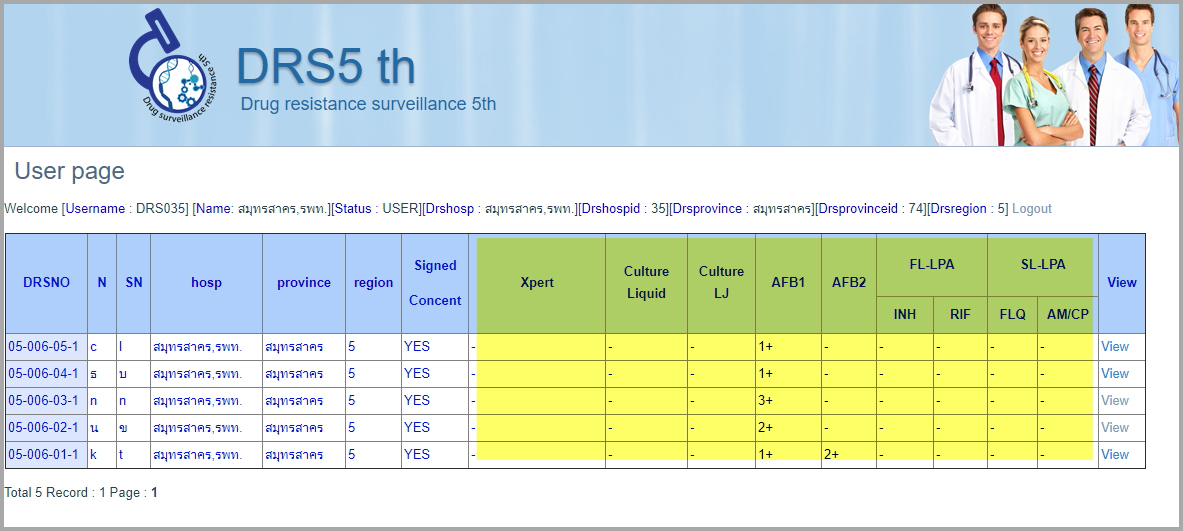Click the SL-LPA group header
Image resolution: width=1183 pixels, height=531 pixels.
coord(1042,265)
